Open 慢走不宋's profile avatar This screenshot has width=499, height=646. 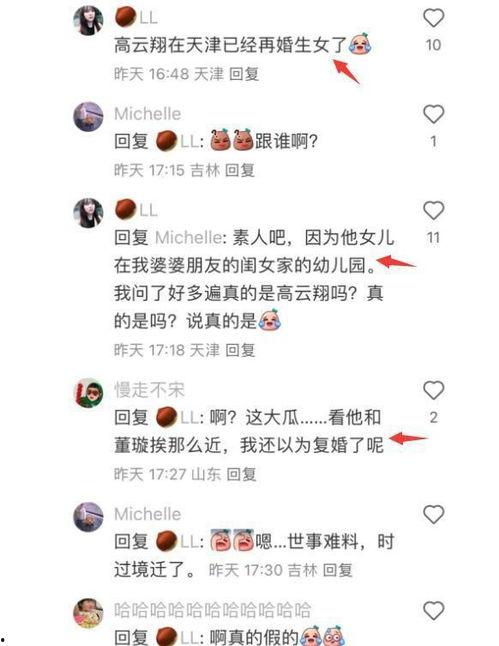coord(88,393)
